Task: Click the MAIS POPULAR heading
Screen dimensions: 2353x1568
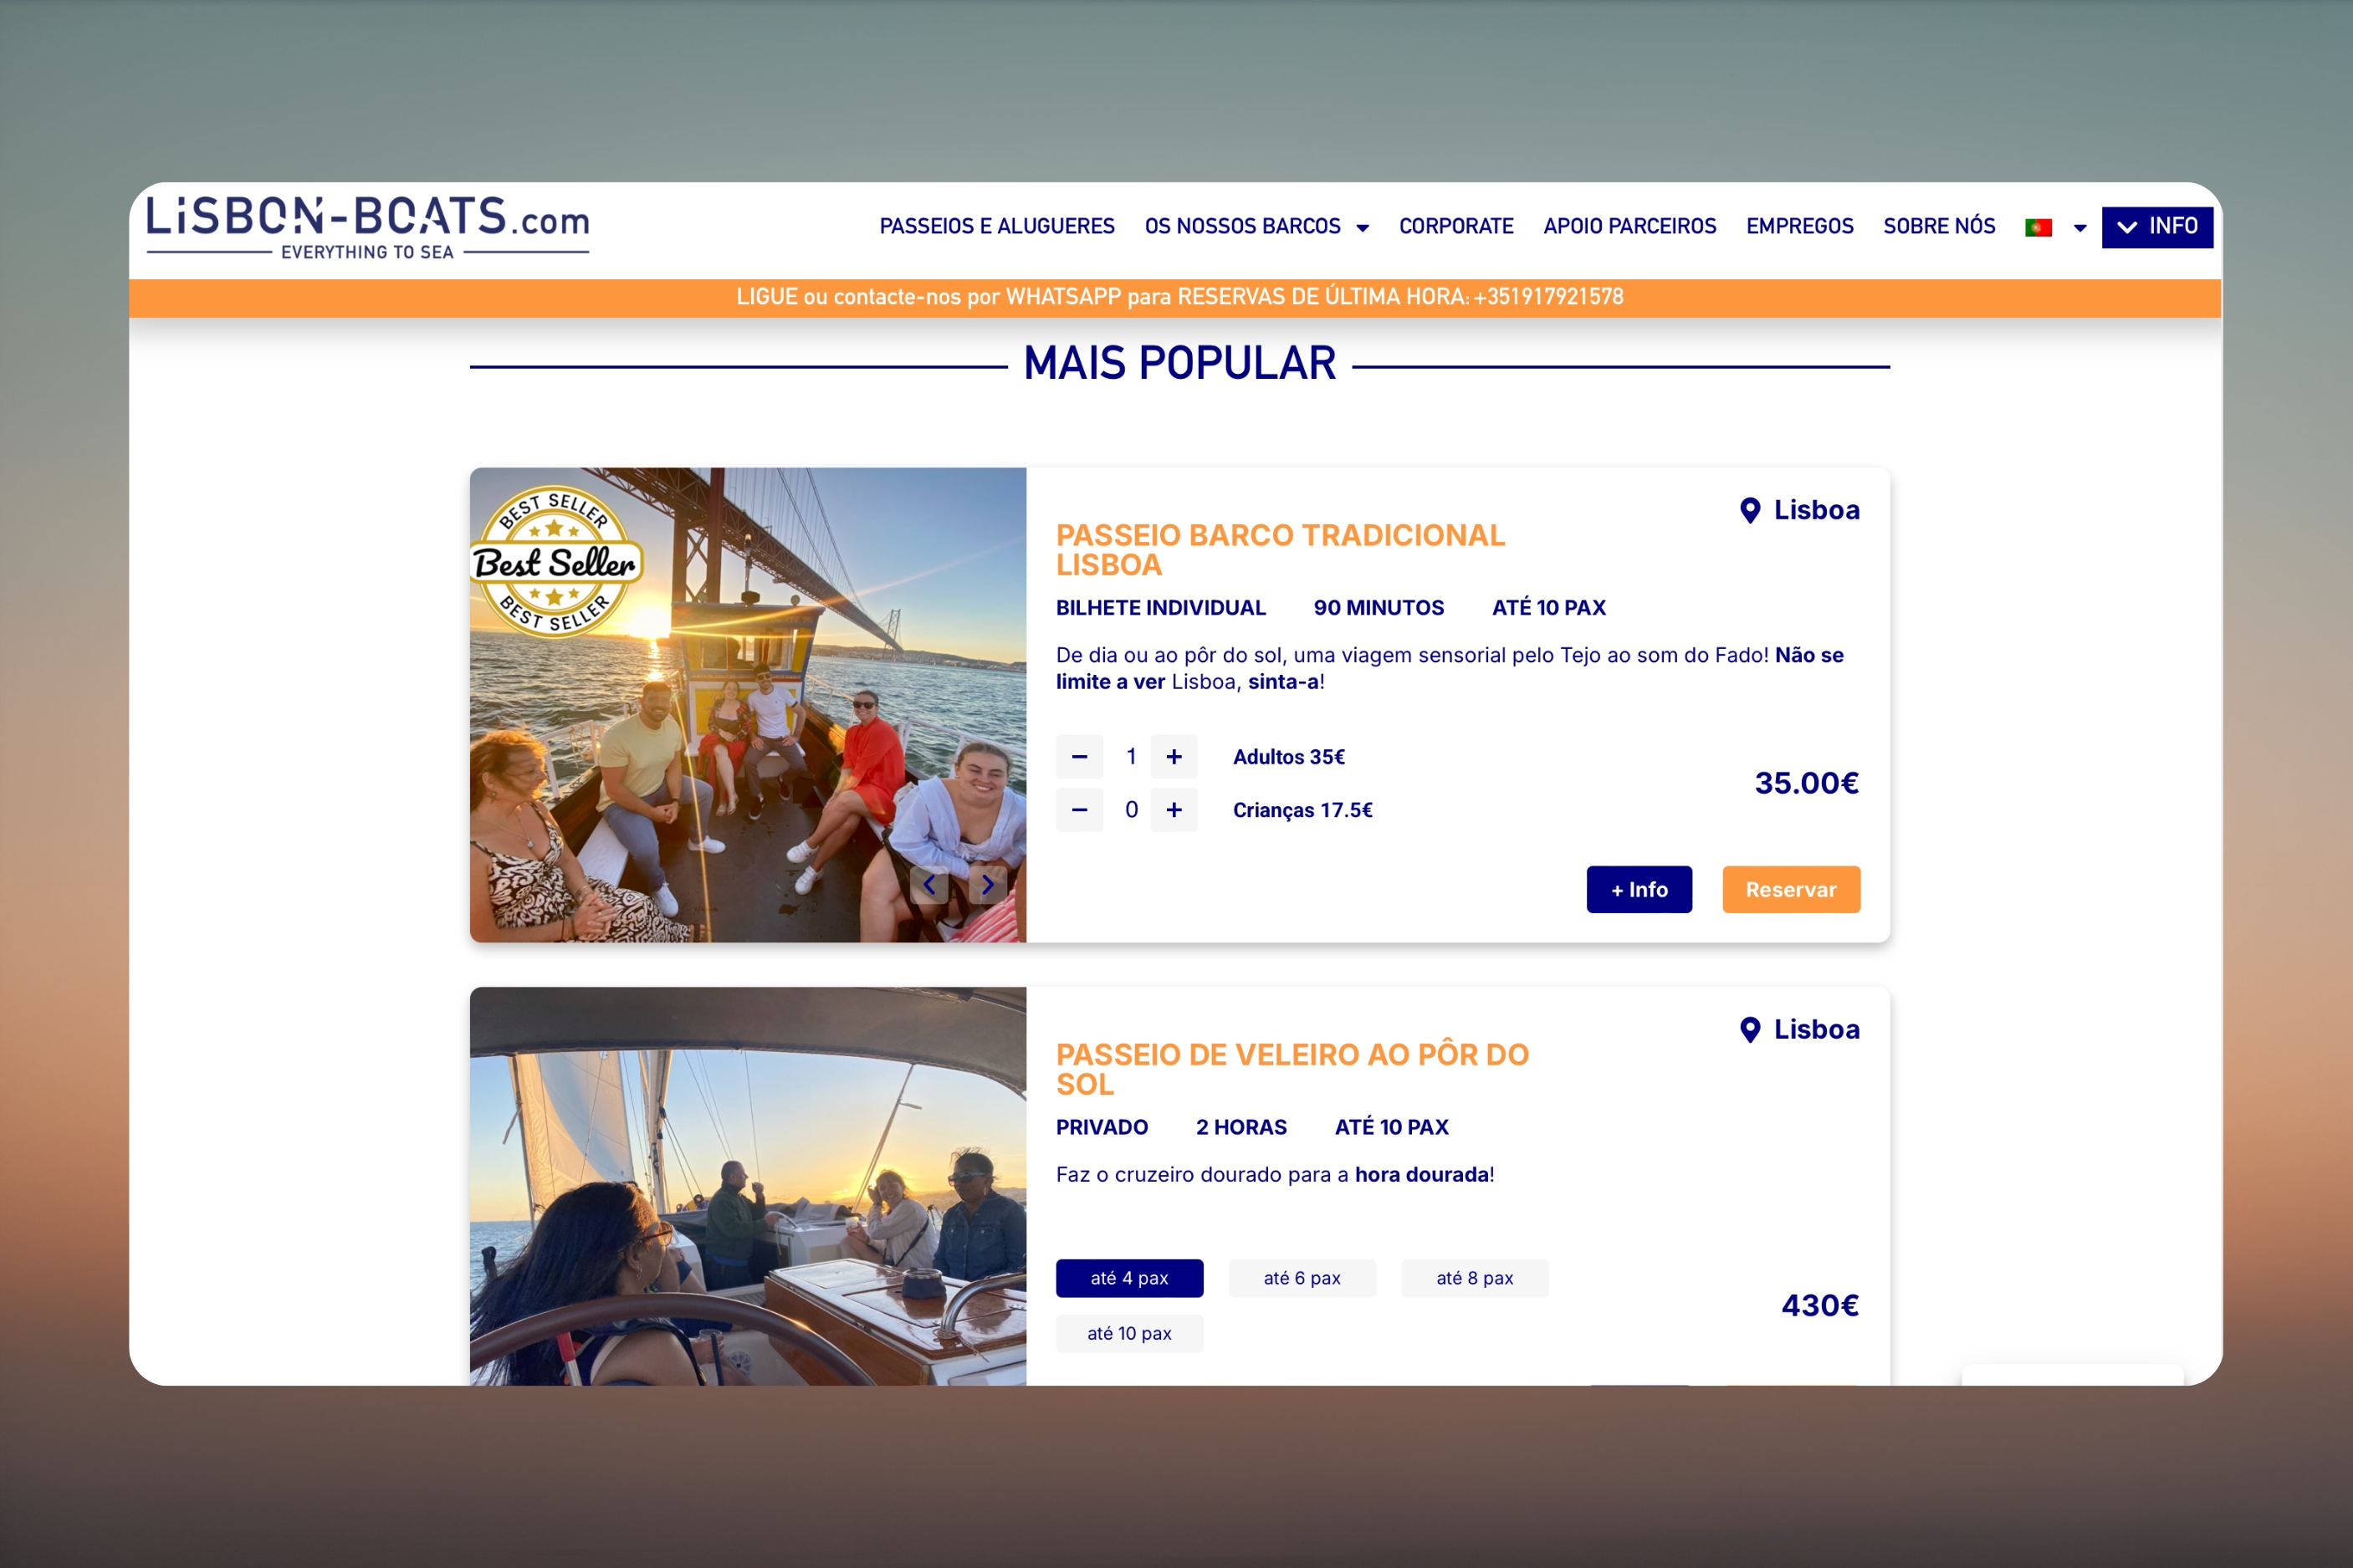Action: (1180, 363)
